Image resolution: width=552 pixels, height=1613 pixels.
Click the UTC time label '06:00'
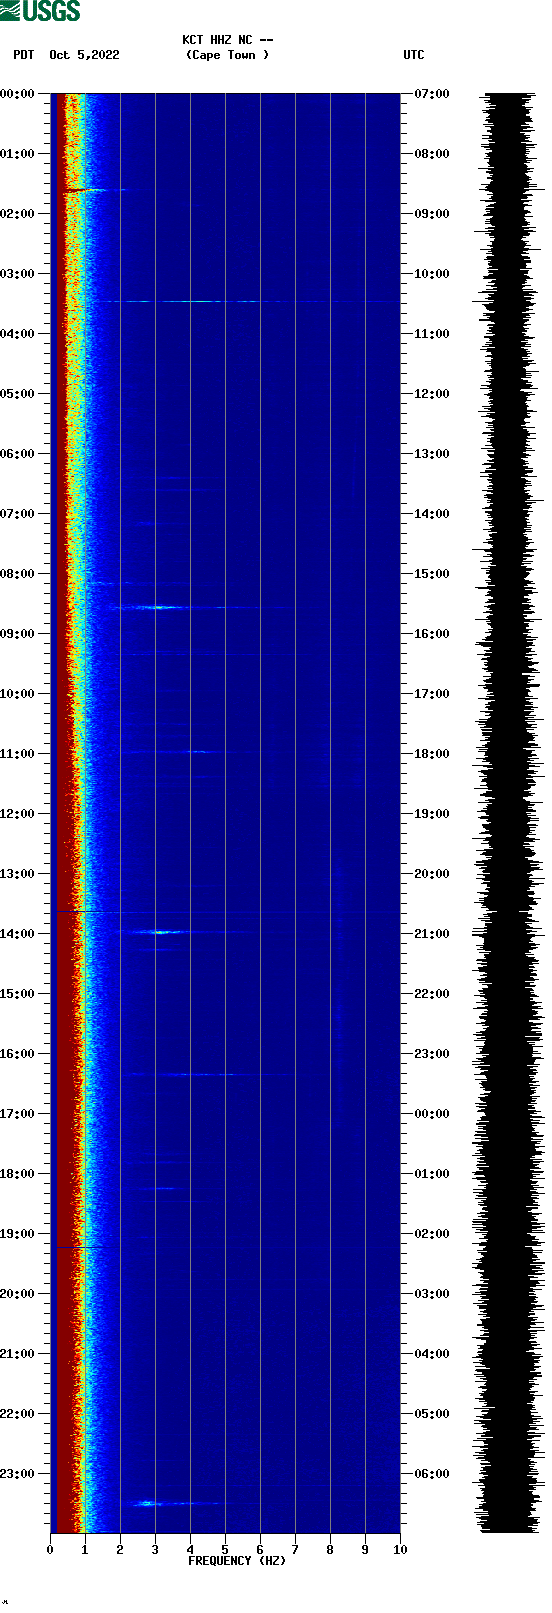pos(432,1474)
